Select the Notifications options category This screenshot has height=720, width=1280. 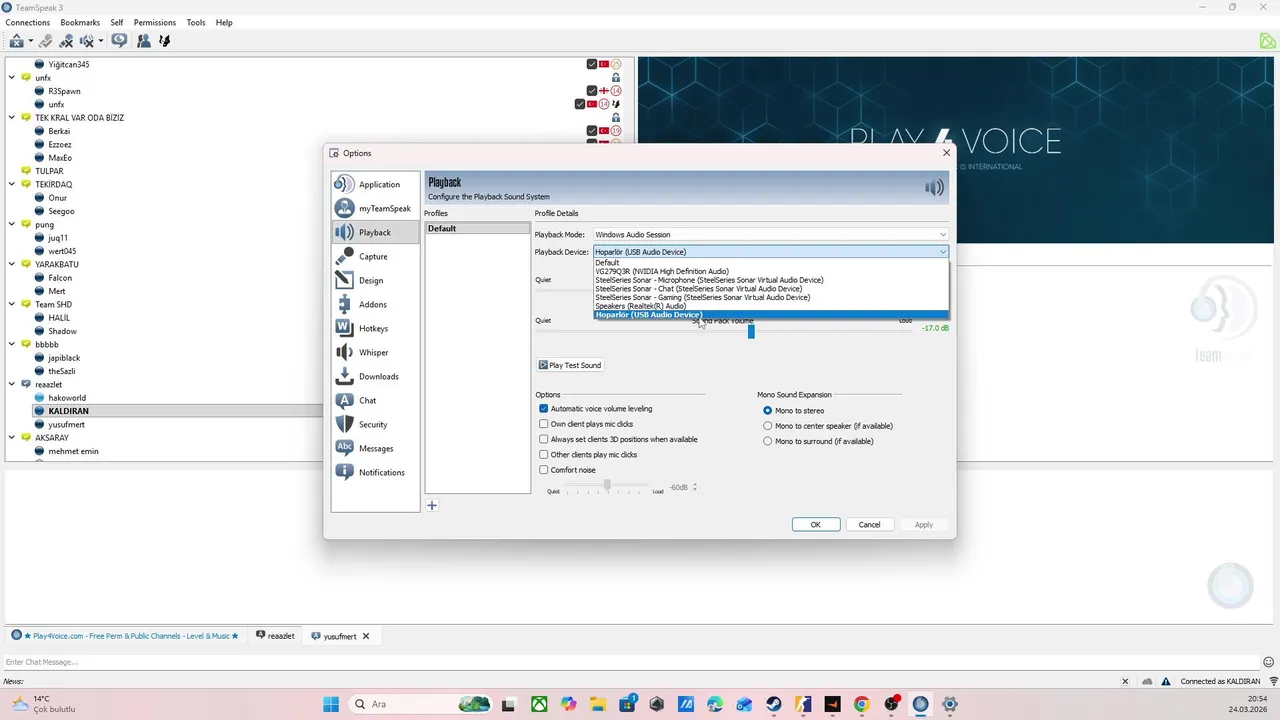[x=375, y=472]
